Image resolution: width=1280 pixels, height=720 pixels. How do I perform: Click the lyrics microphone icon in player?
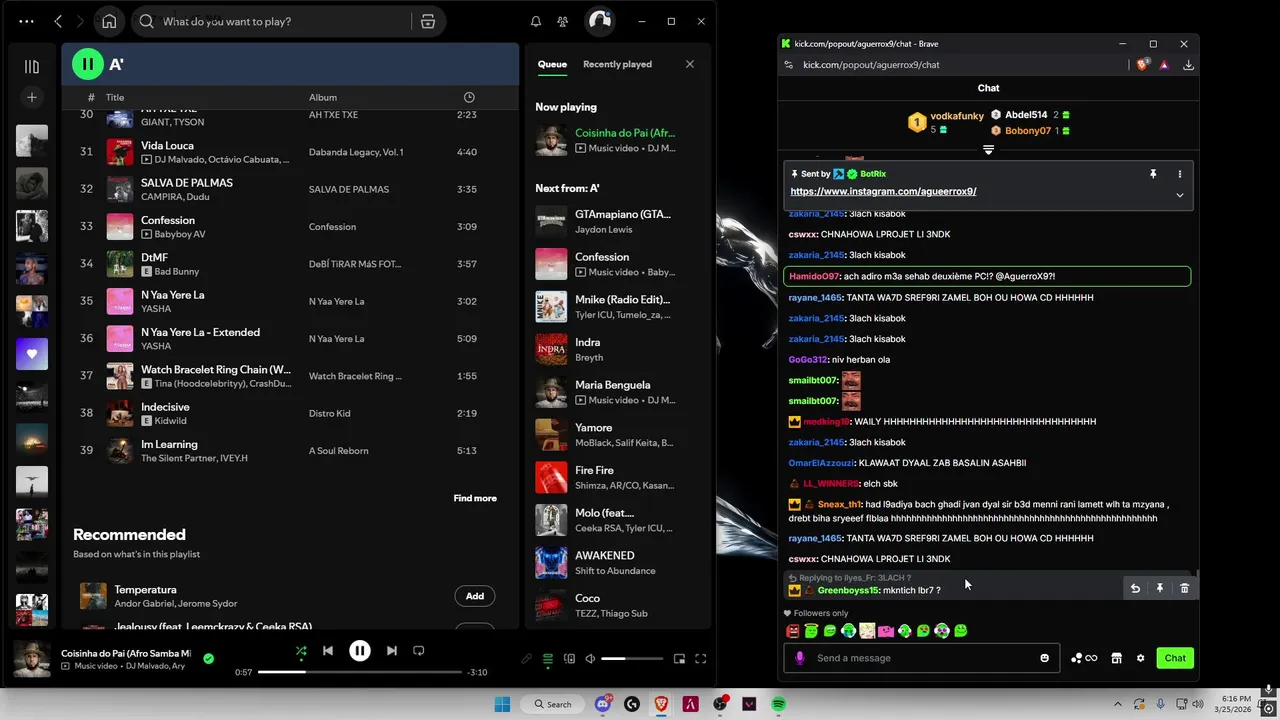(x=527, y=659)
